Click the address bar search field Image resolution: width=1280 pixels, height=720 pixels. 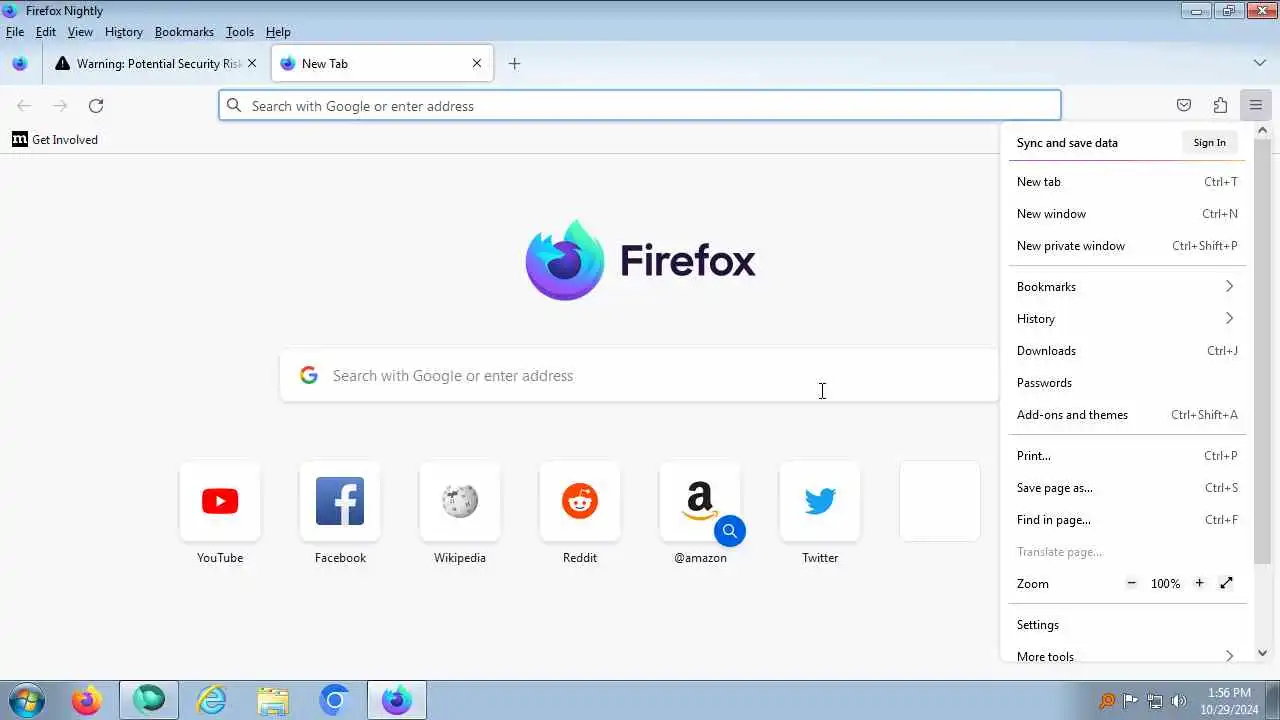(640, 105)
